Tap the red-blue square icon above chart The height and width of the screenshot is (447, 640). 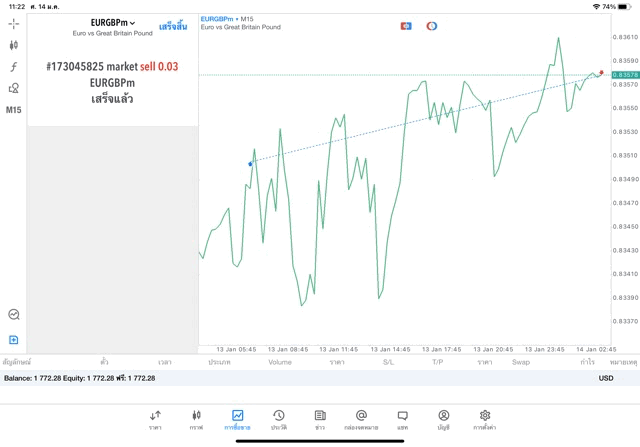pos(406,26)
